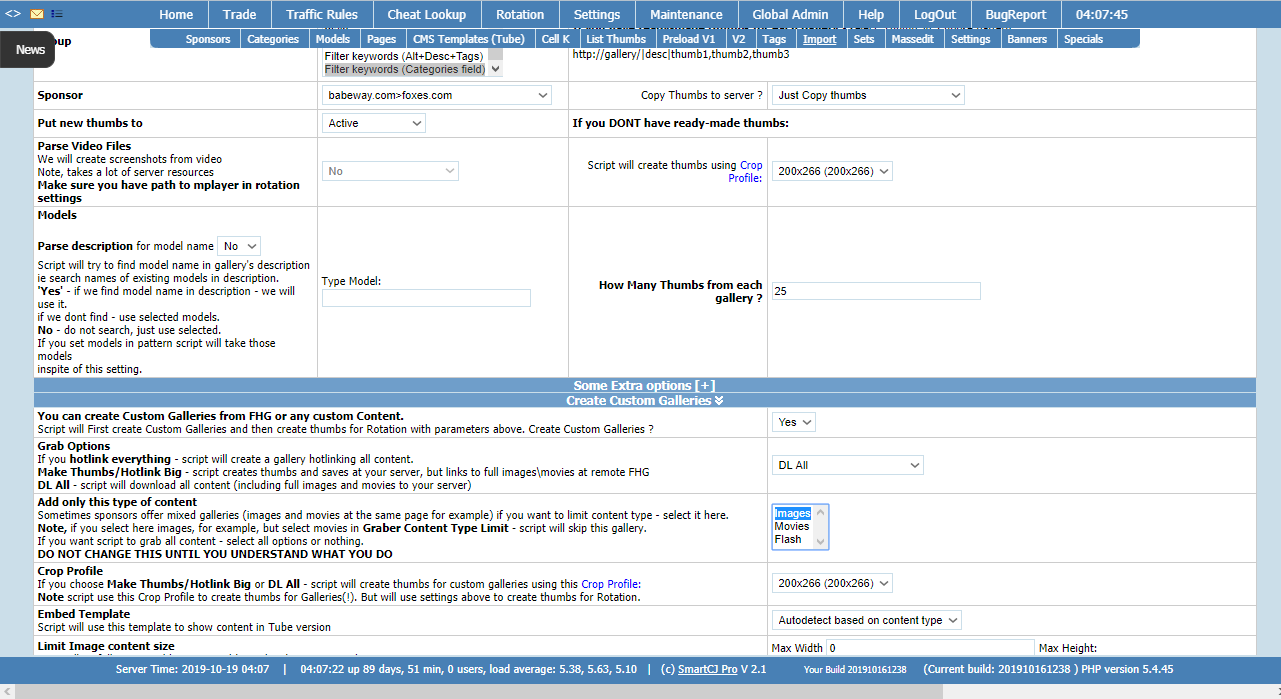Open the Banners submenu tab
This screenshot has width=1281, height=699.
1027,39
